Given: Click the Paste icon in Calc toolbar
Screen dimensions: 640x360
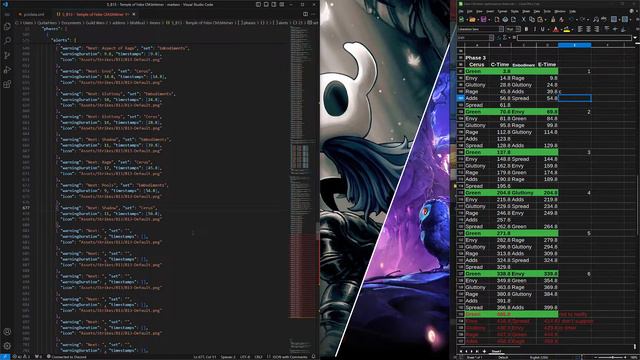Looking at the screenshot, I should pyautogui.click(x=540, y=19).
